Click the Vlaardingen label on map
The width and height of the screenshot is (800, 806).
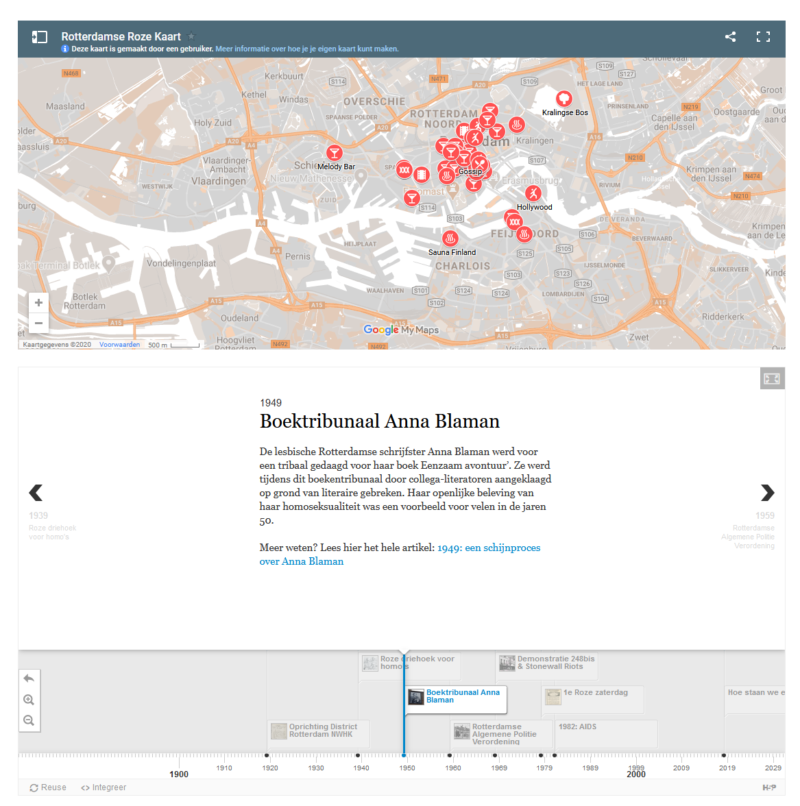click(219, 181)
